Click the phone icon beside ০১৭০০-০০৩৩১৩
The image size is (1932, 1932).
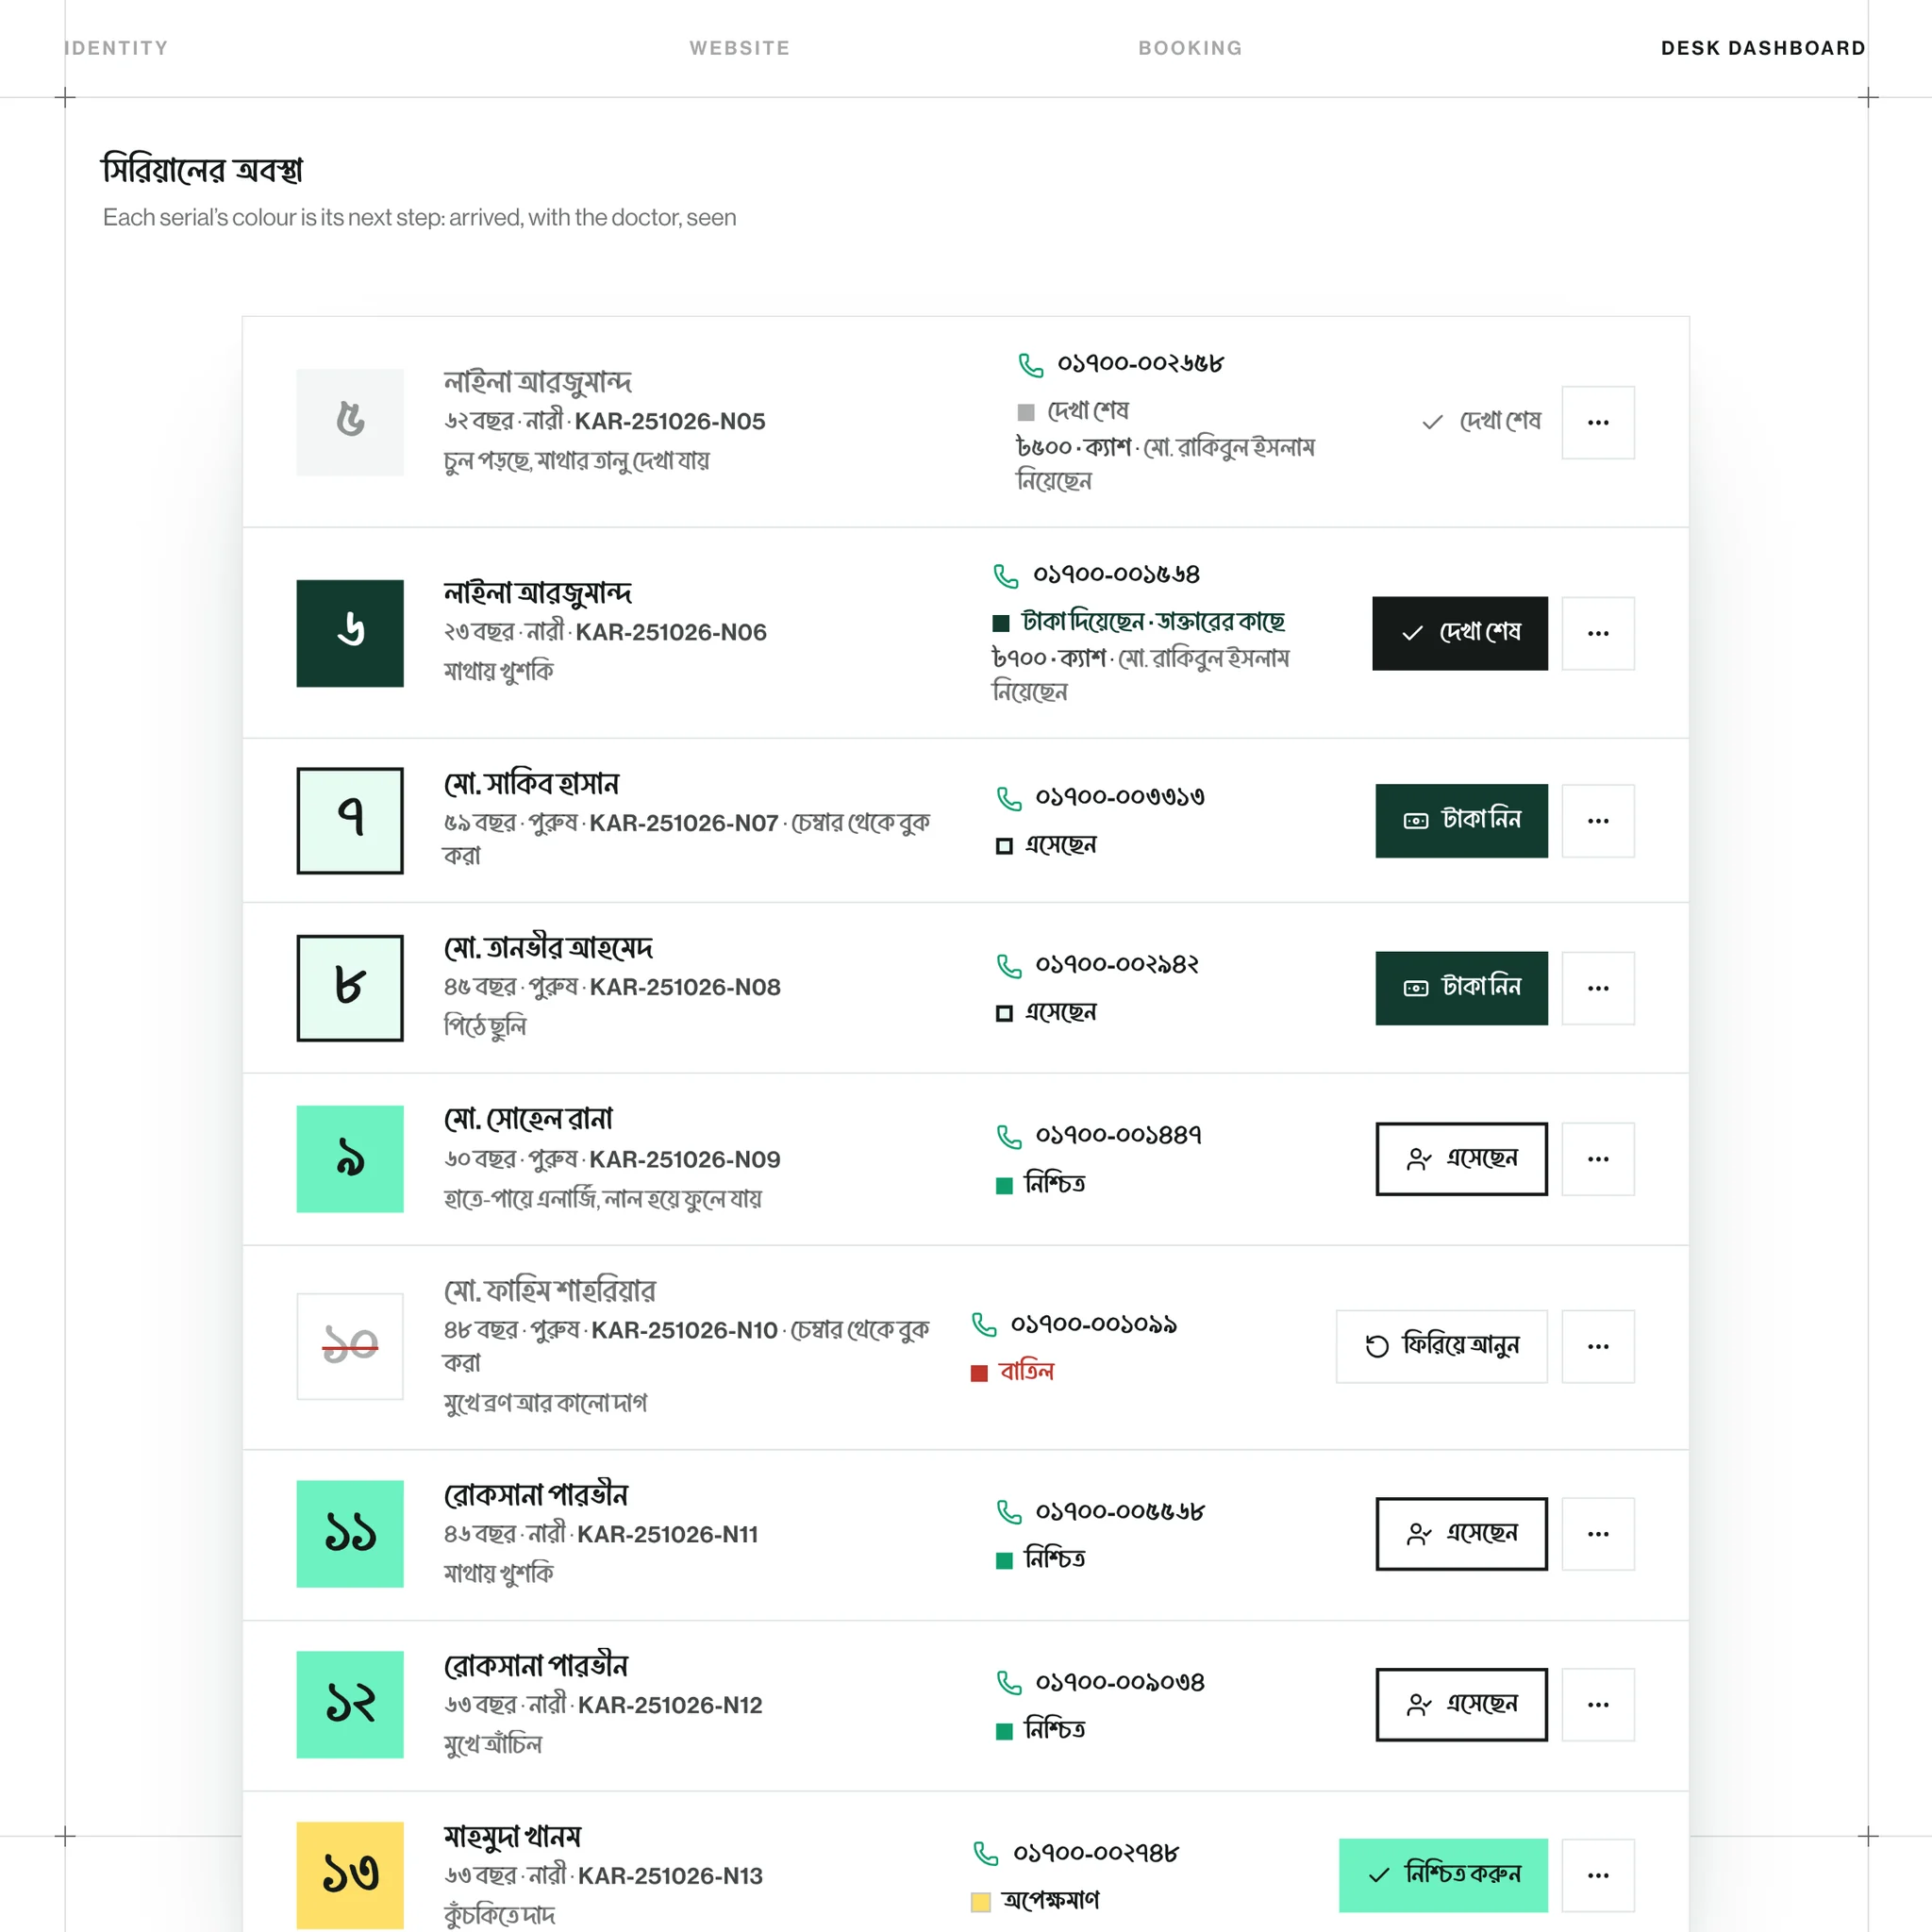[1009, 798]
